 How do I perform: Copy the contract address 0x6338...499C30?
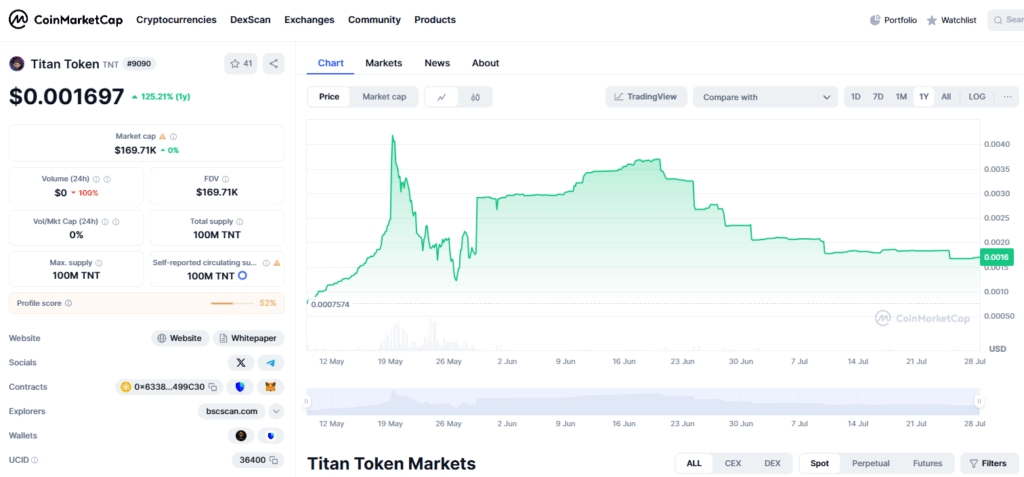point(212,387)
